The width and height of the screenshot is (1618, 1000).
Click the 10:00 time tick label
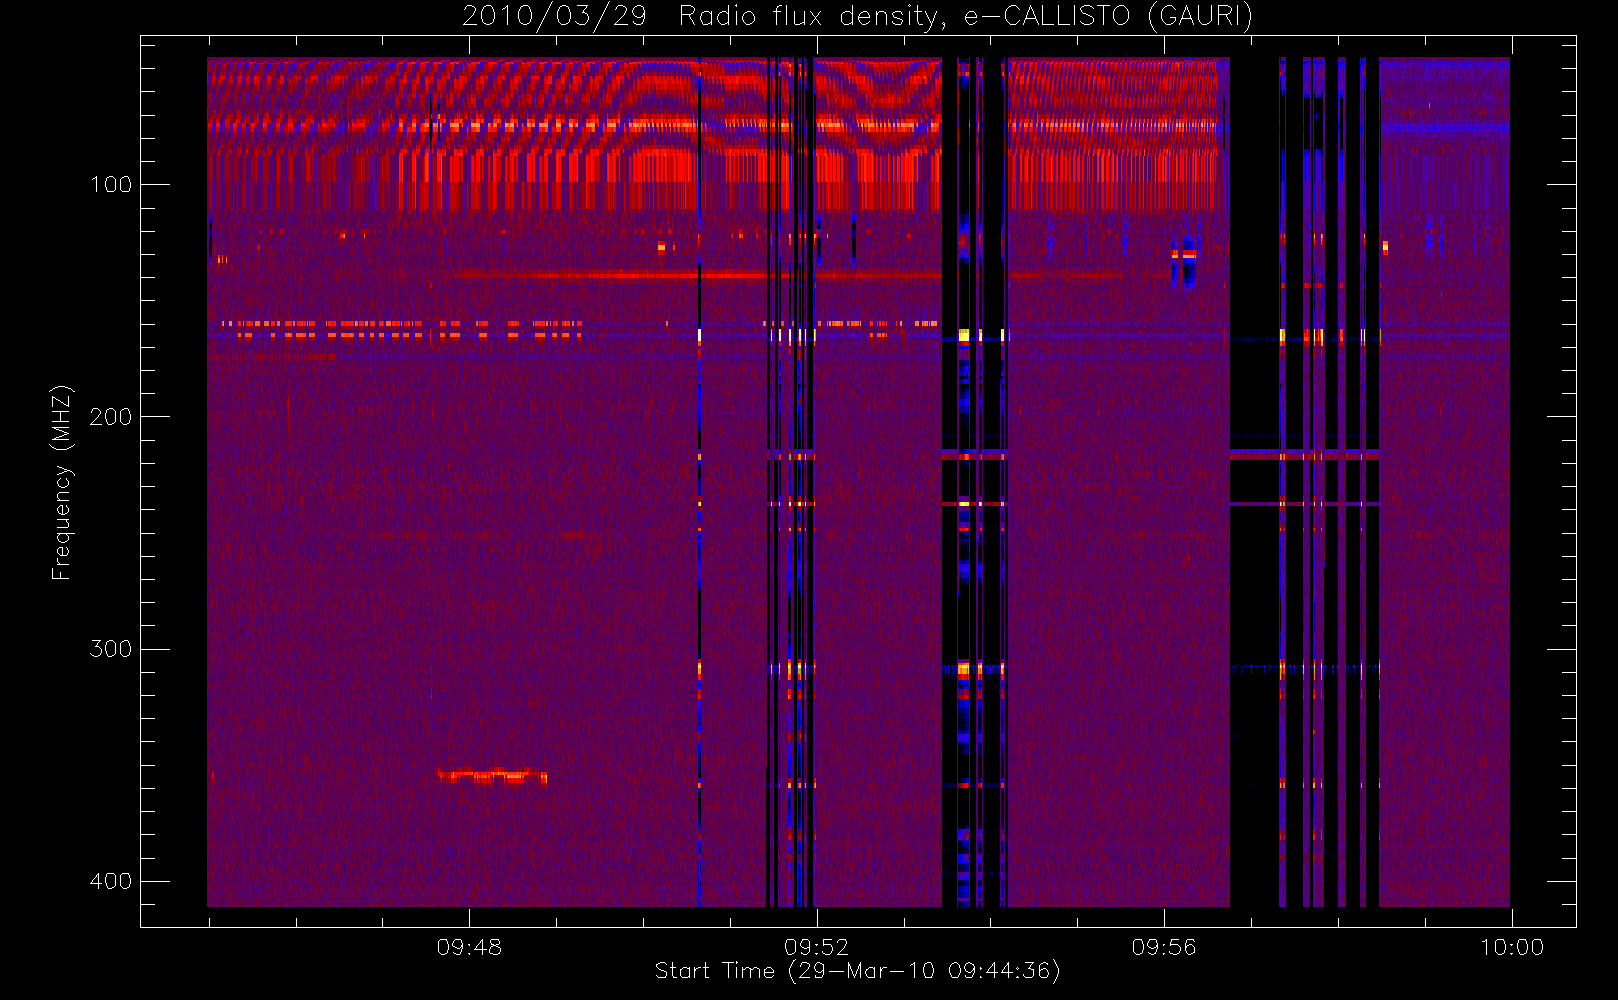1512,947
